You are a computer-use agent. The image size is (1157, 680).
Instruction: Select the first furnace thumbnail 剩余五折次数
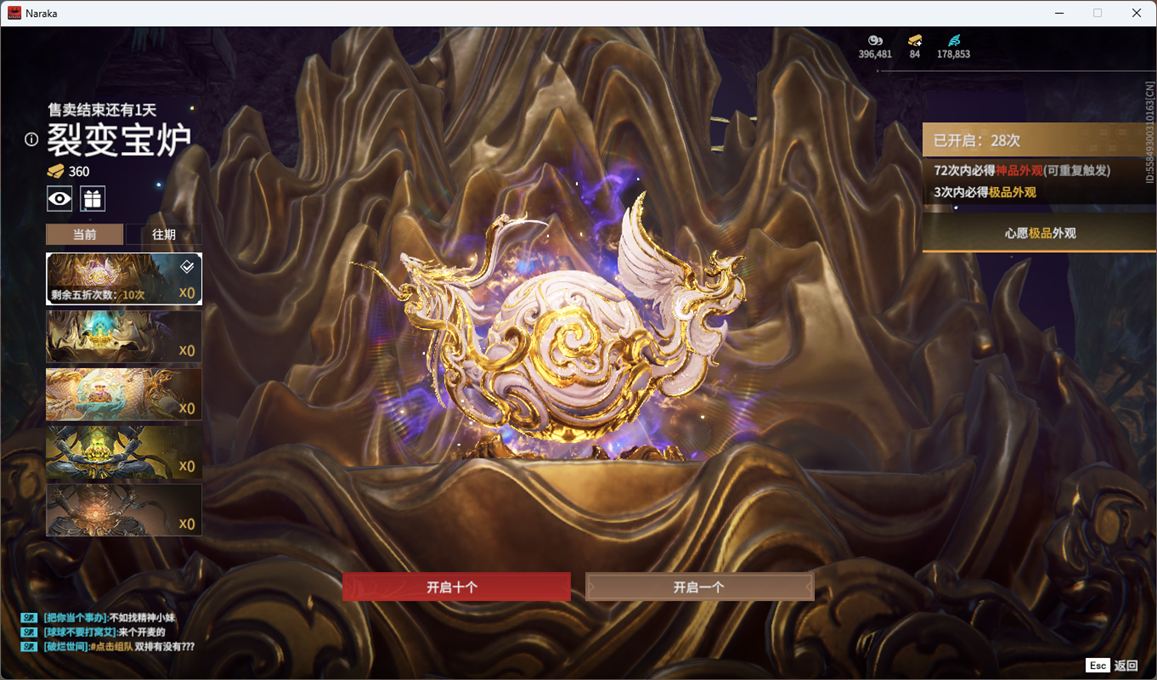(124, 279)
